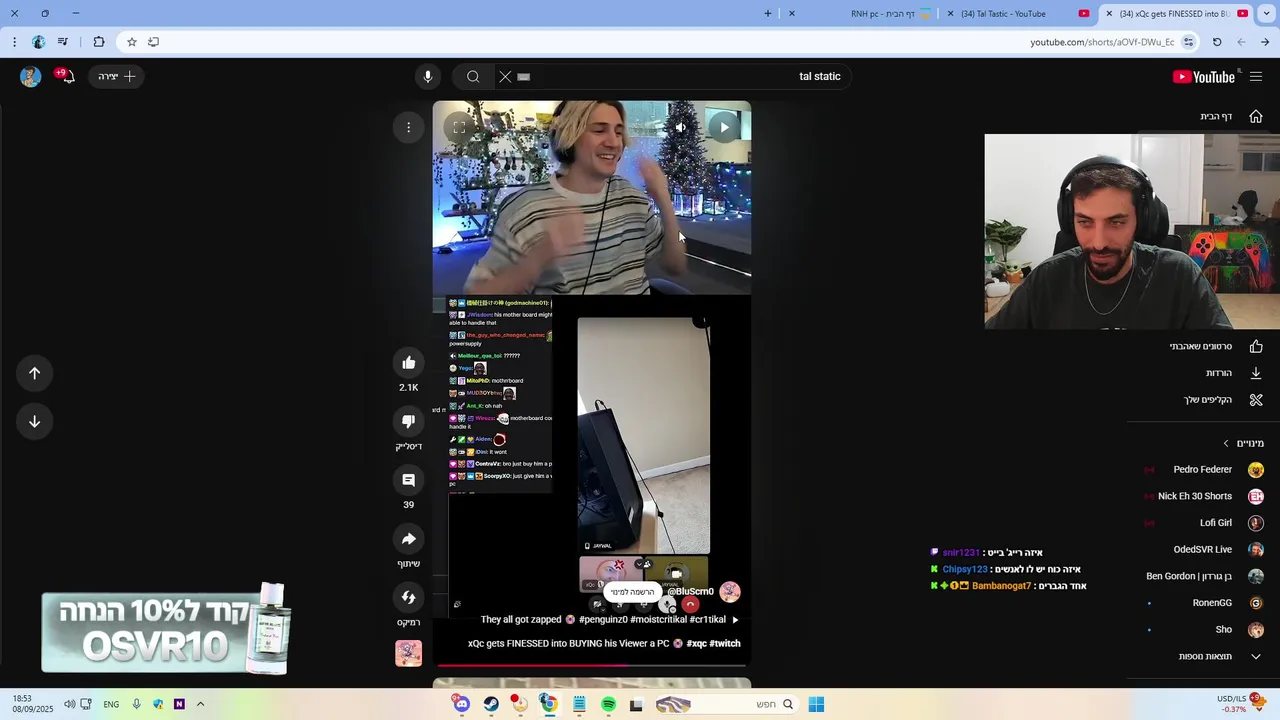Open the sound thumbnail below remix
This screenshot has width=1280, height=720.
(408, 653)
